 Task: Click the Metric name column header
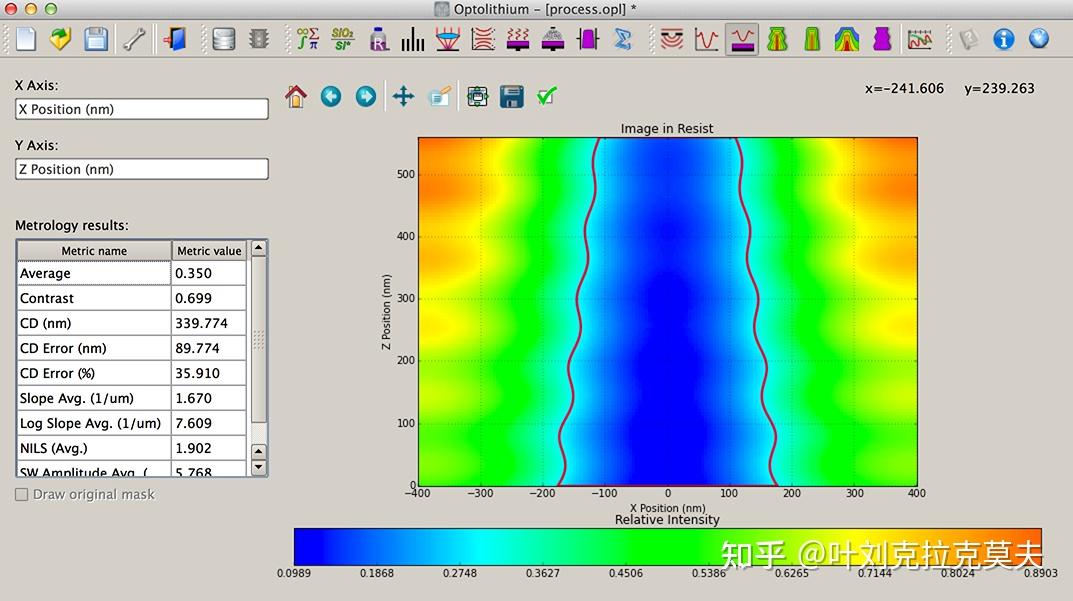pyautogui.click(x=94, y=251)
